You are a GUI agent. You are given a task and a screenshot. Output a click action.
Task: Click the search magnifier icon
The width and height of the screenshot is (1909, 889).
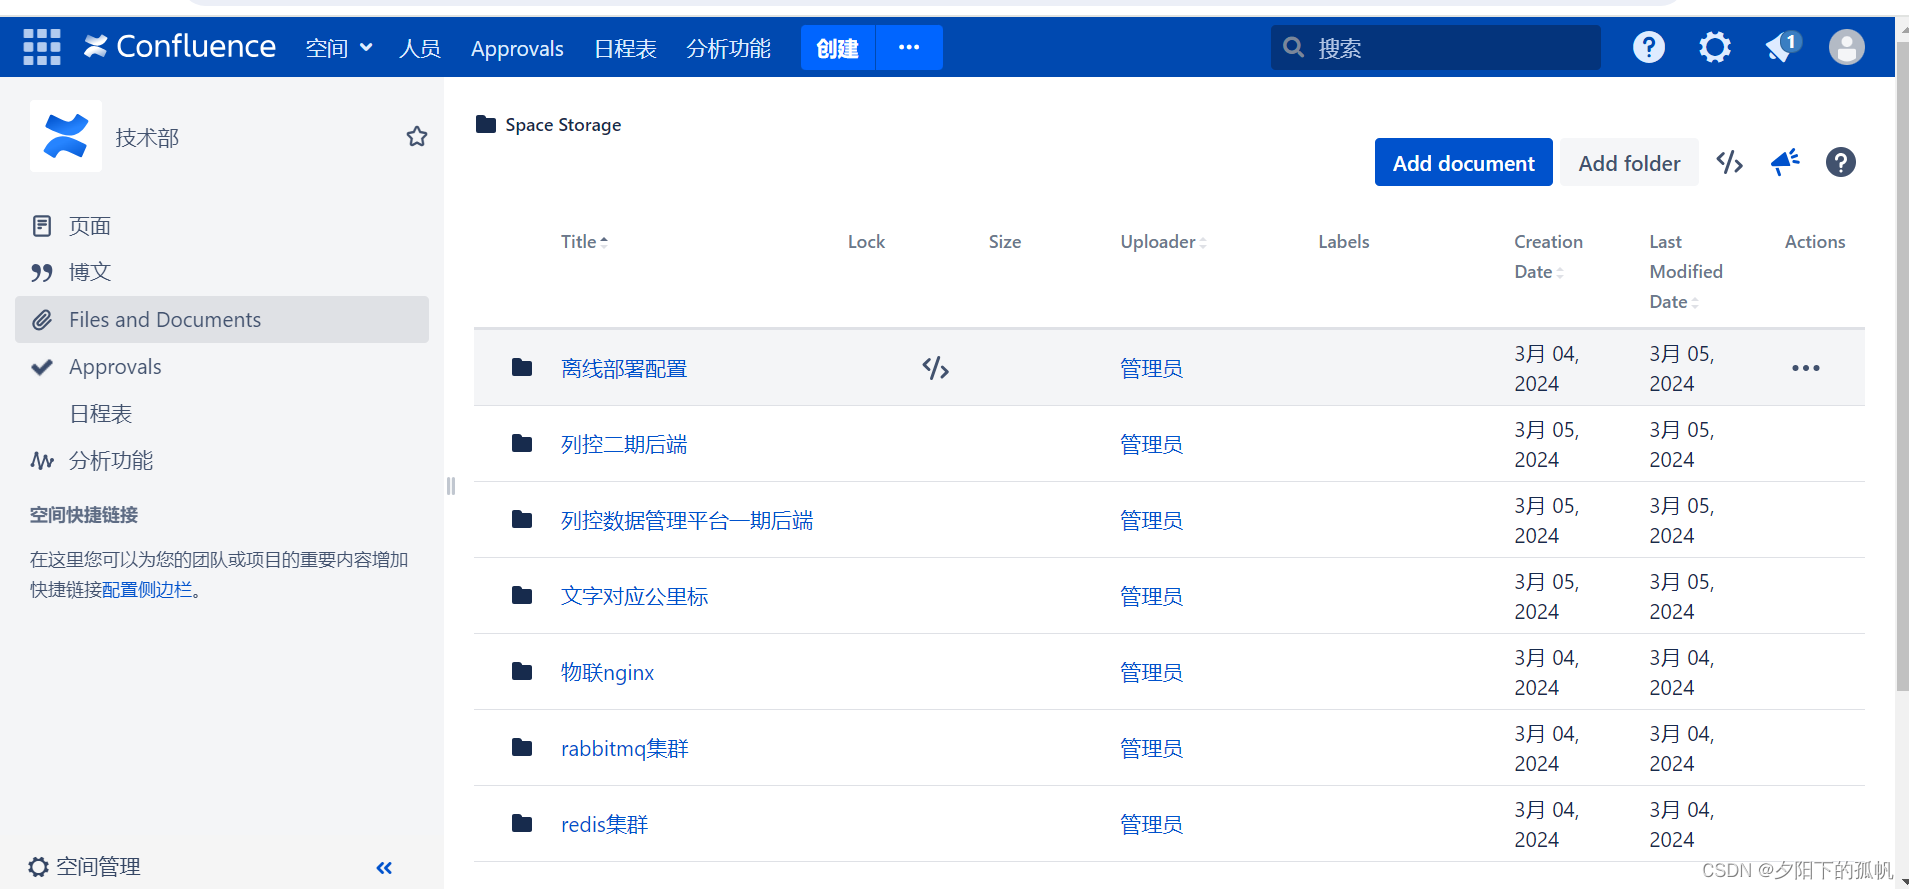coord(1293,47)
